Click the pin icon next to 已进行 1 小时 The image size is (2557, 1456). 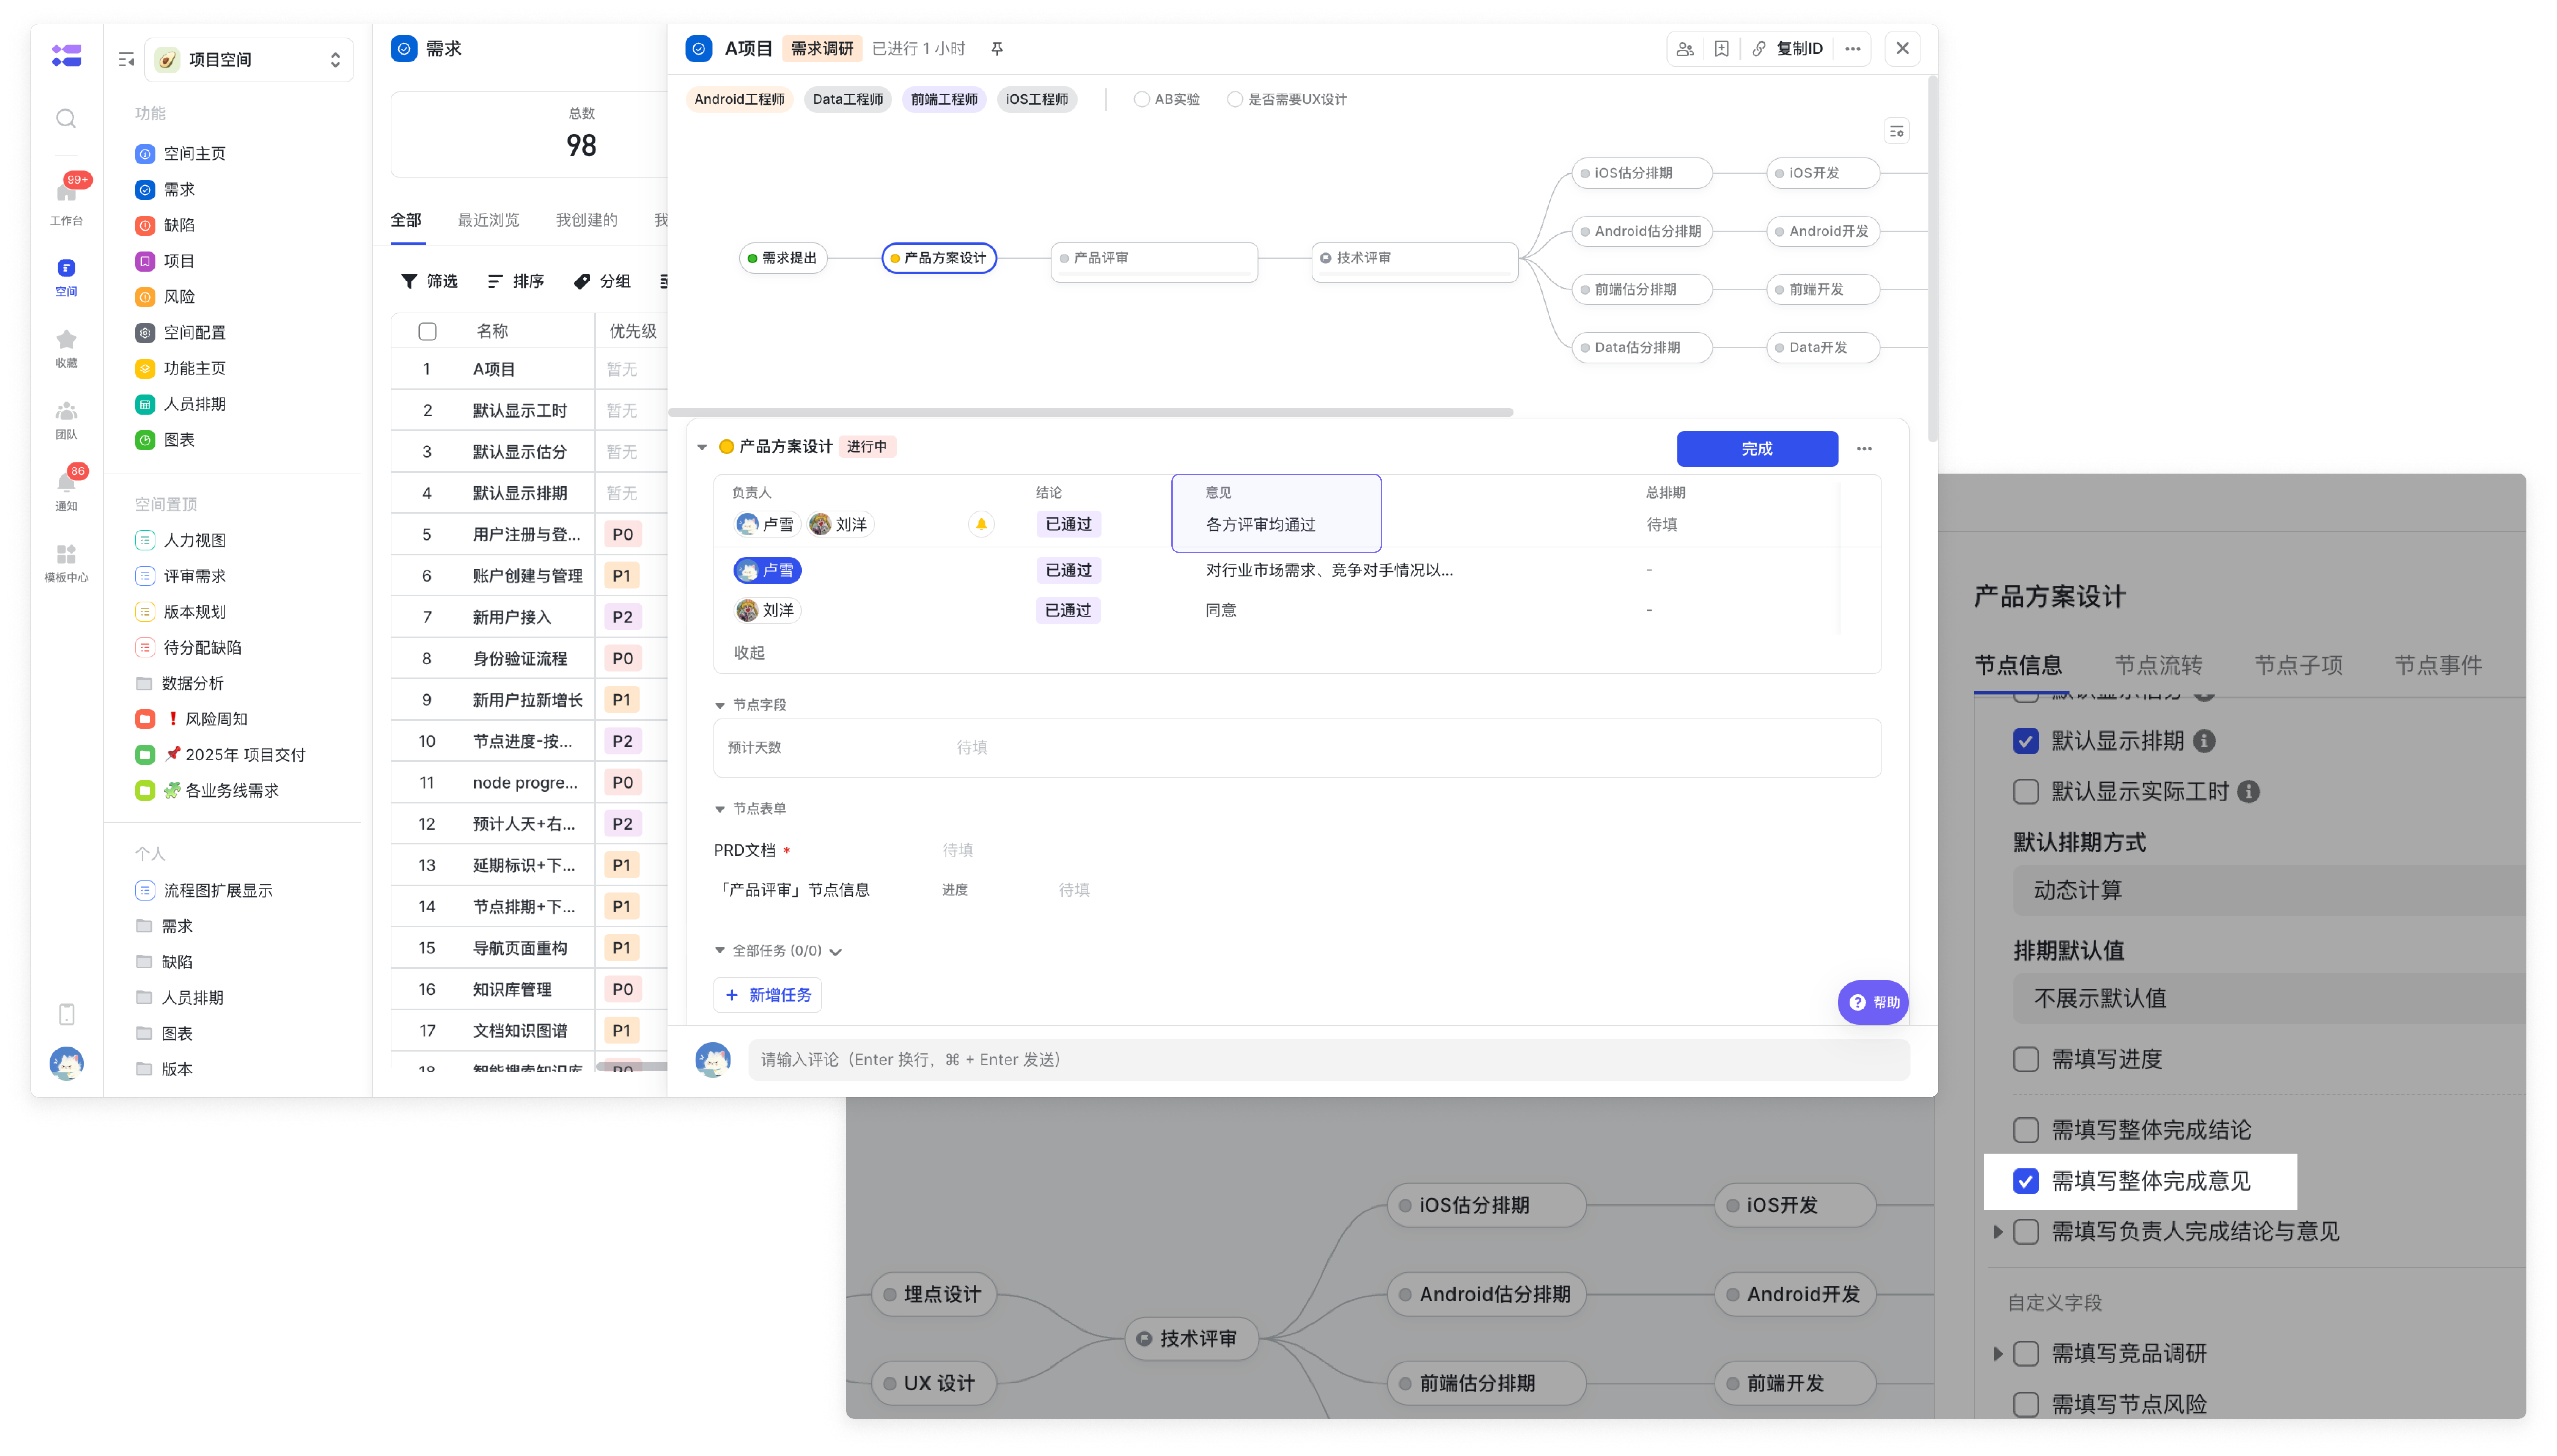pos(997,49)
